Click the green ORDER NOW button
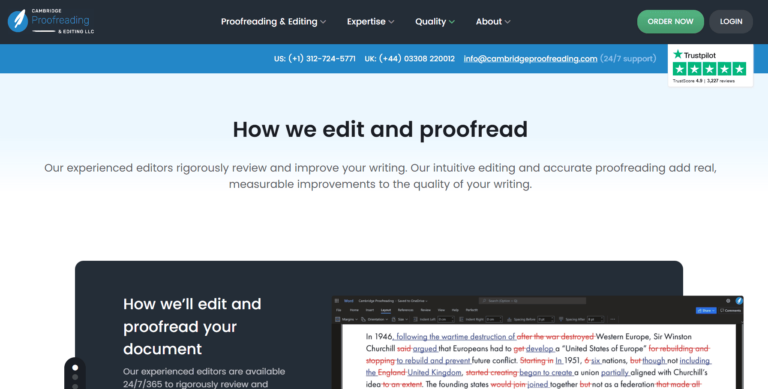This screenshot has width=768, height=389. pyautogui.click(x=670, y=22)
